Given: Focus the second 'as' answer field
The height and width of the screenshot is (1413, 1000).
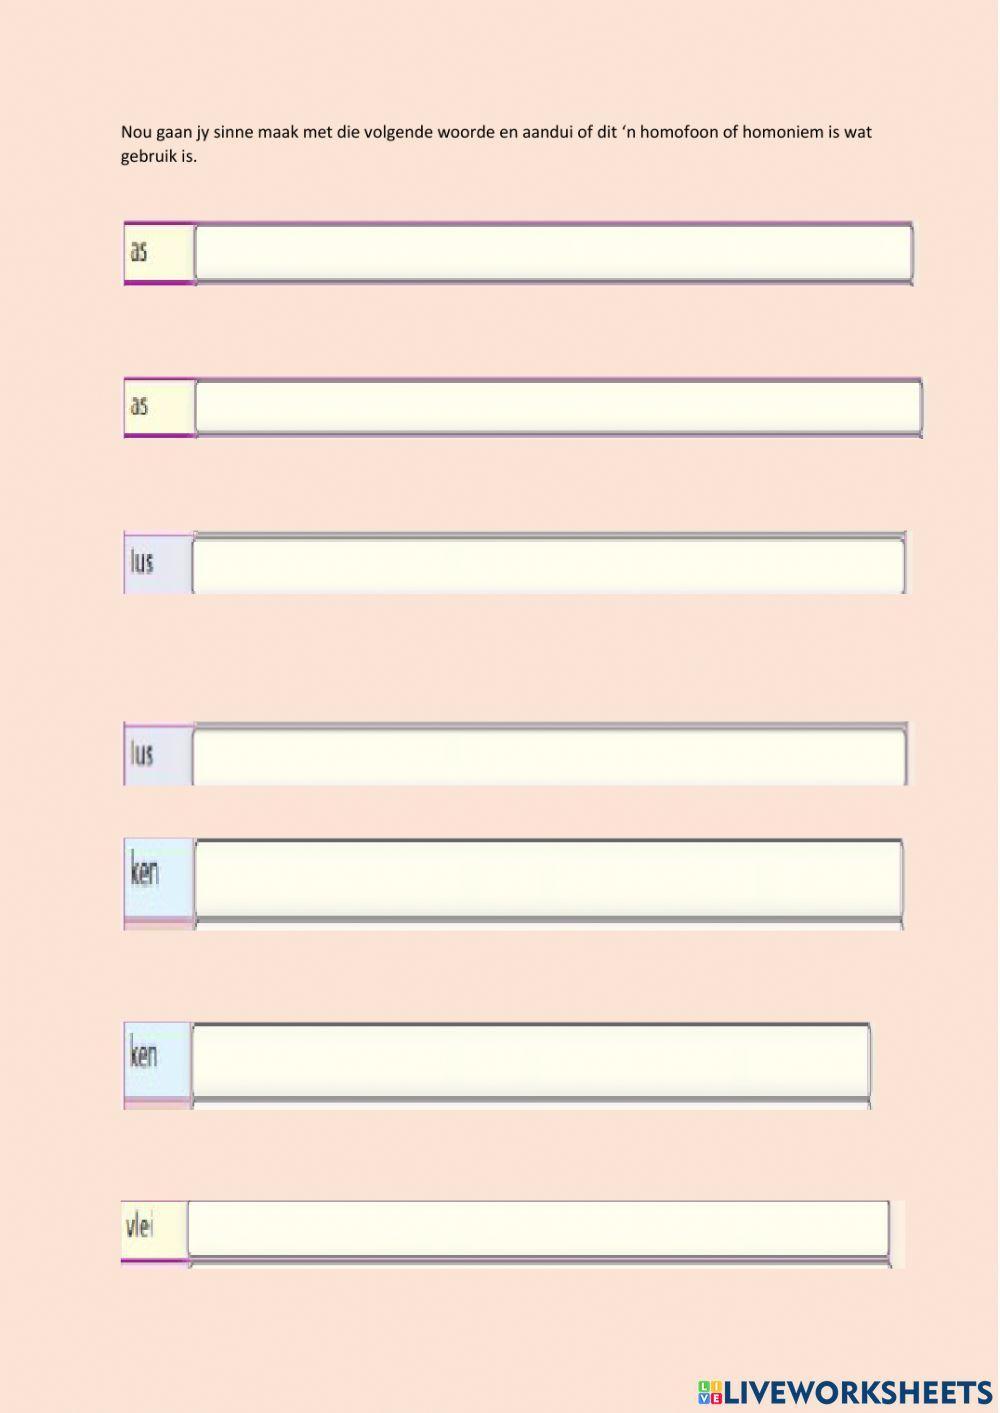Looking at the screenshot, I should click(x=558, y=406).
